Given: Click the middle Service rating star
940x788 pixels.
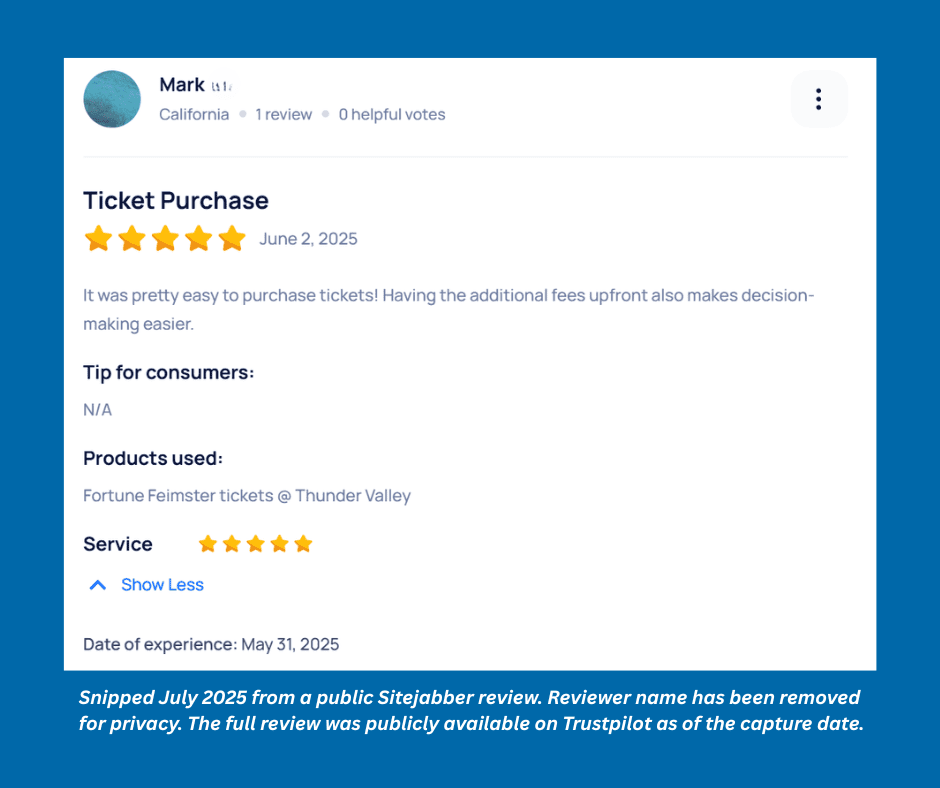Looking at the screenshot, I should tap(256, 544).
